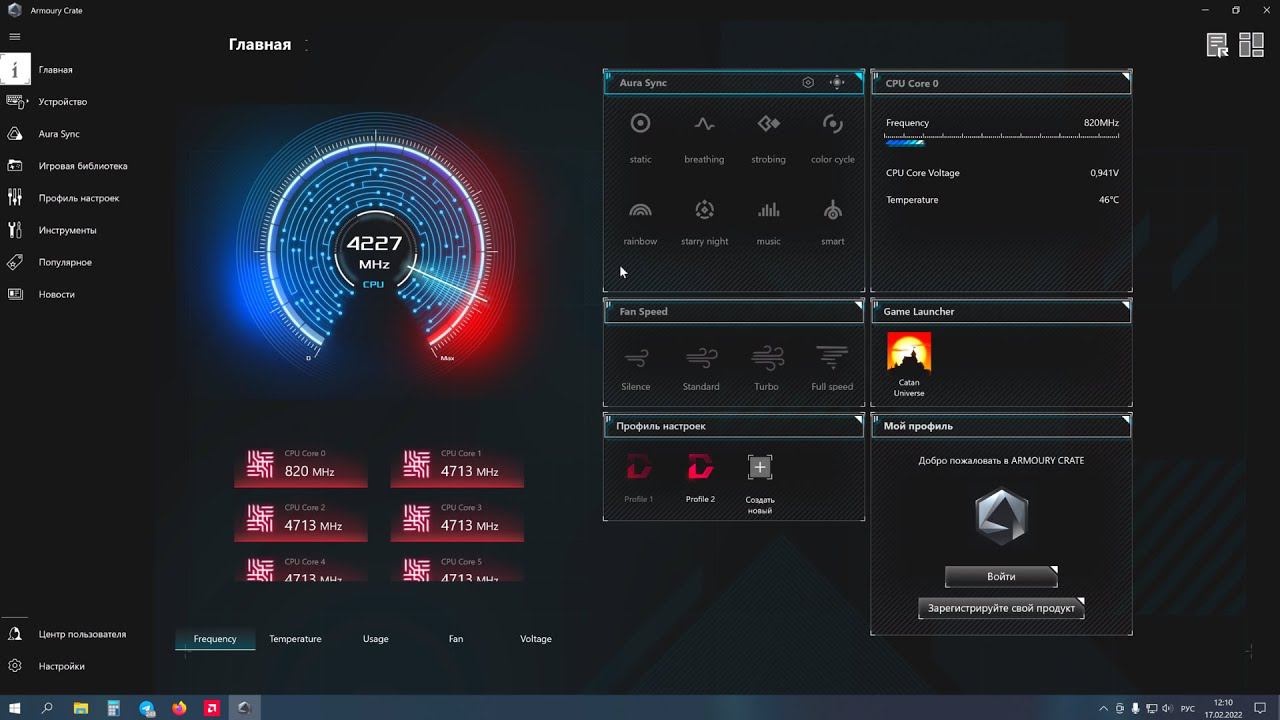
Task: Open Инструменты in sidebar
Action: (x=67, y=230)
